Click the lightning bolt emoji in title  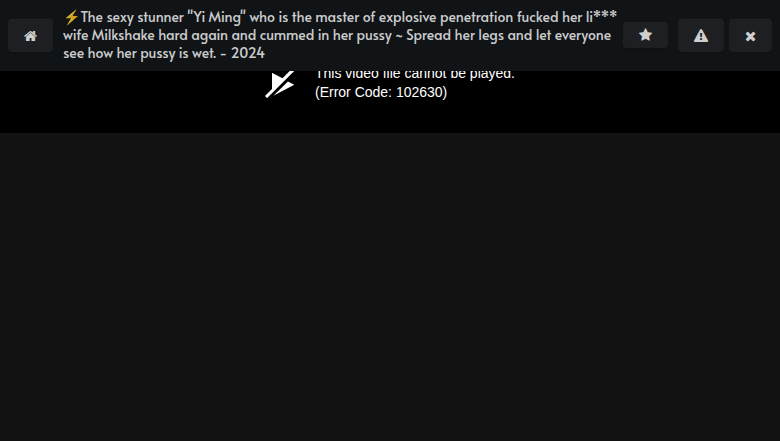click(71, 17)
